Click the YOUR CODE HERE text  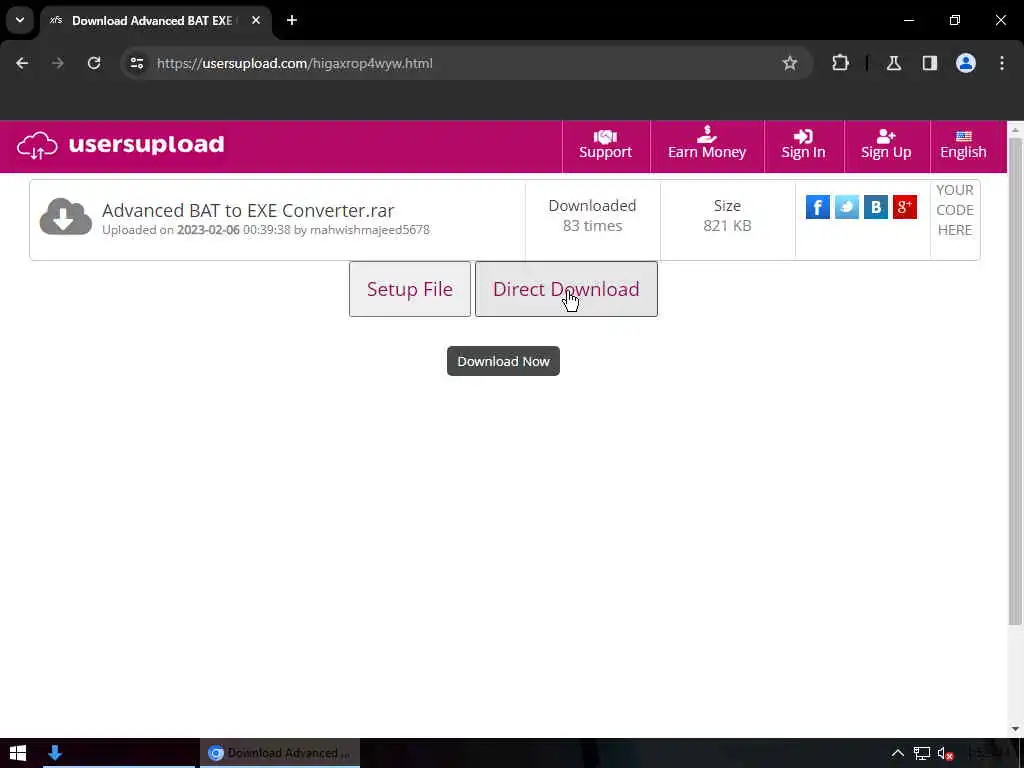955,210
